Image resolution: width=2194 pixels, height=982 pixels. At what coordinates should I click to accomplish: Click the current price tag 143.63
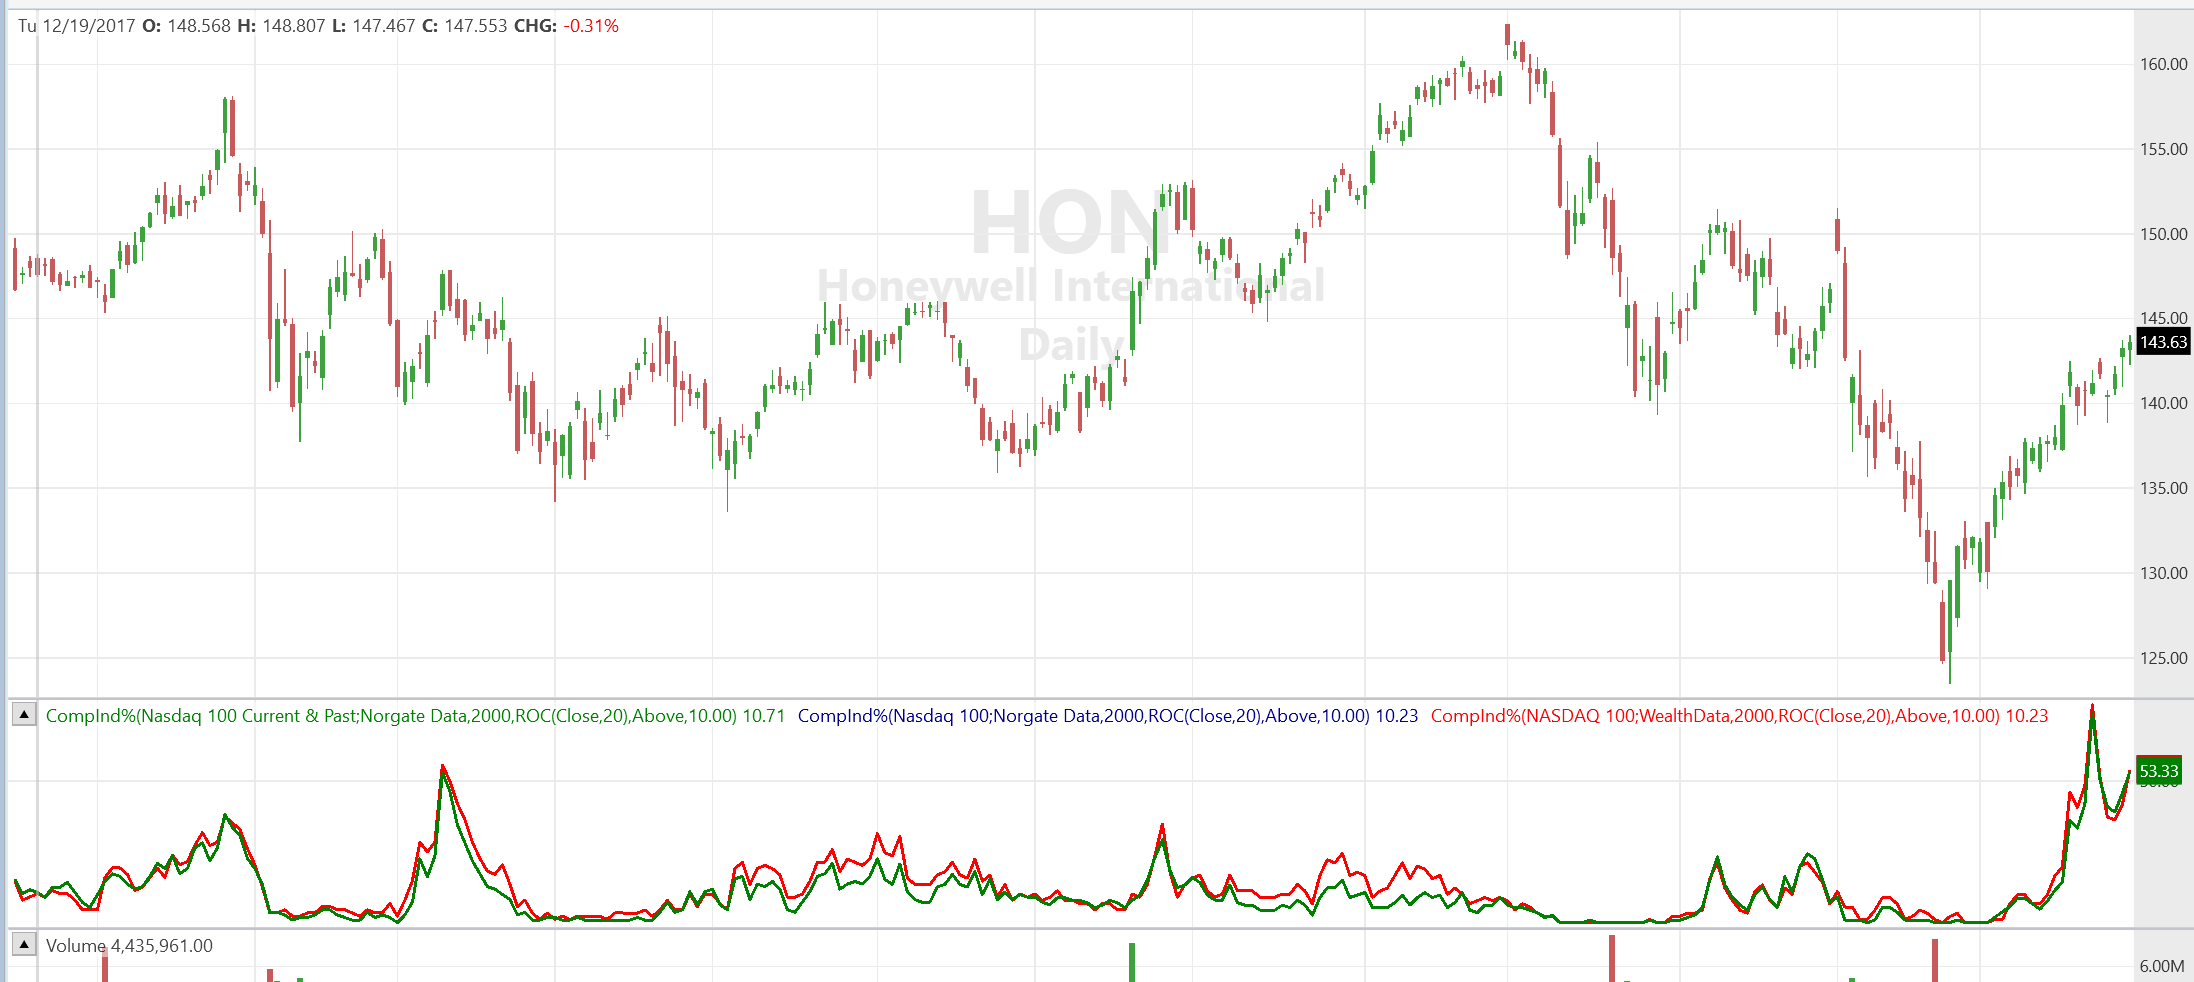click(2163, 342)
